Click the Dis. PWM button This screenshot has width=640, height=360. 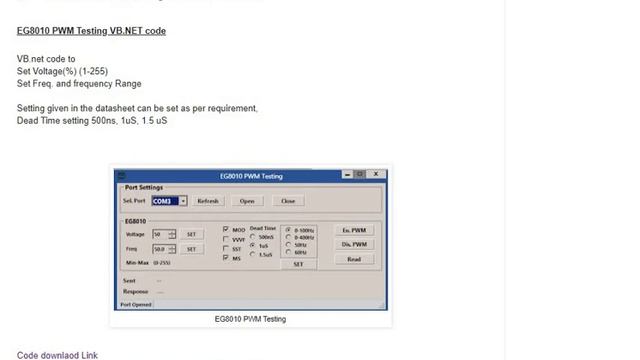pyautogui.click(x=354, y=244)
